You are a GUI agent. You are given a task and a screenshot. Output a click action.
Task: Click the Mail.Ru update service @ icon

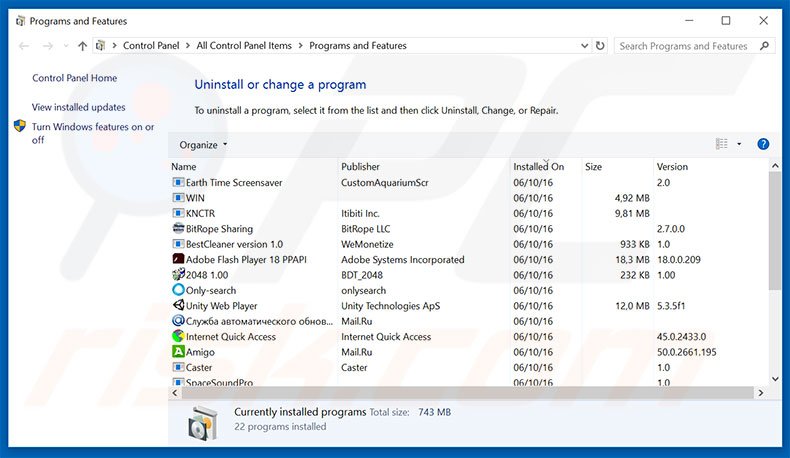(178, 320)
